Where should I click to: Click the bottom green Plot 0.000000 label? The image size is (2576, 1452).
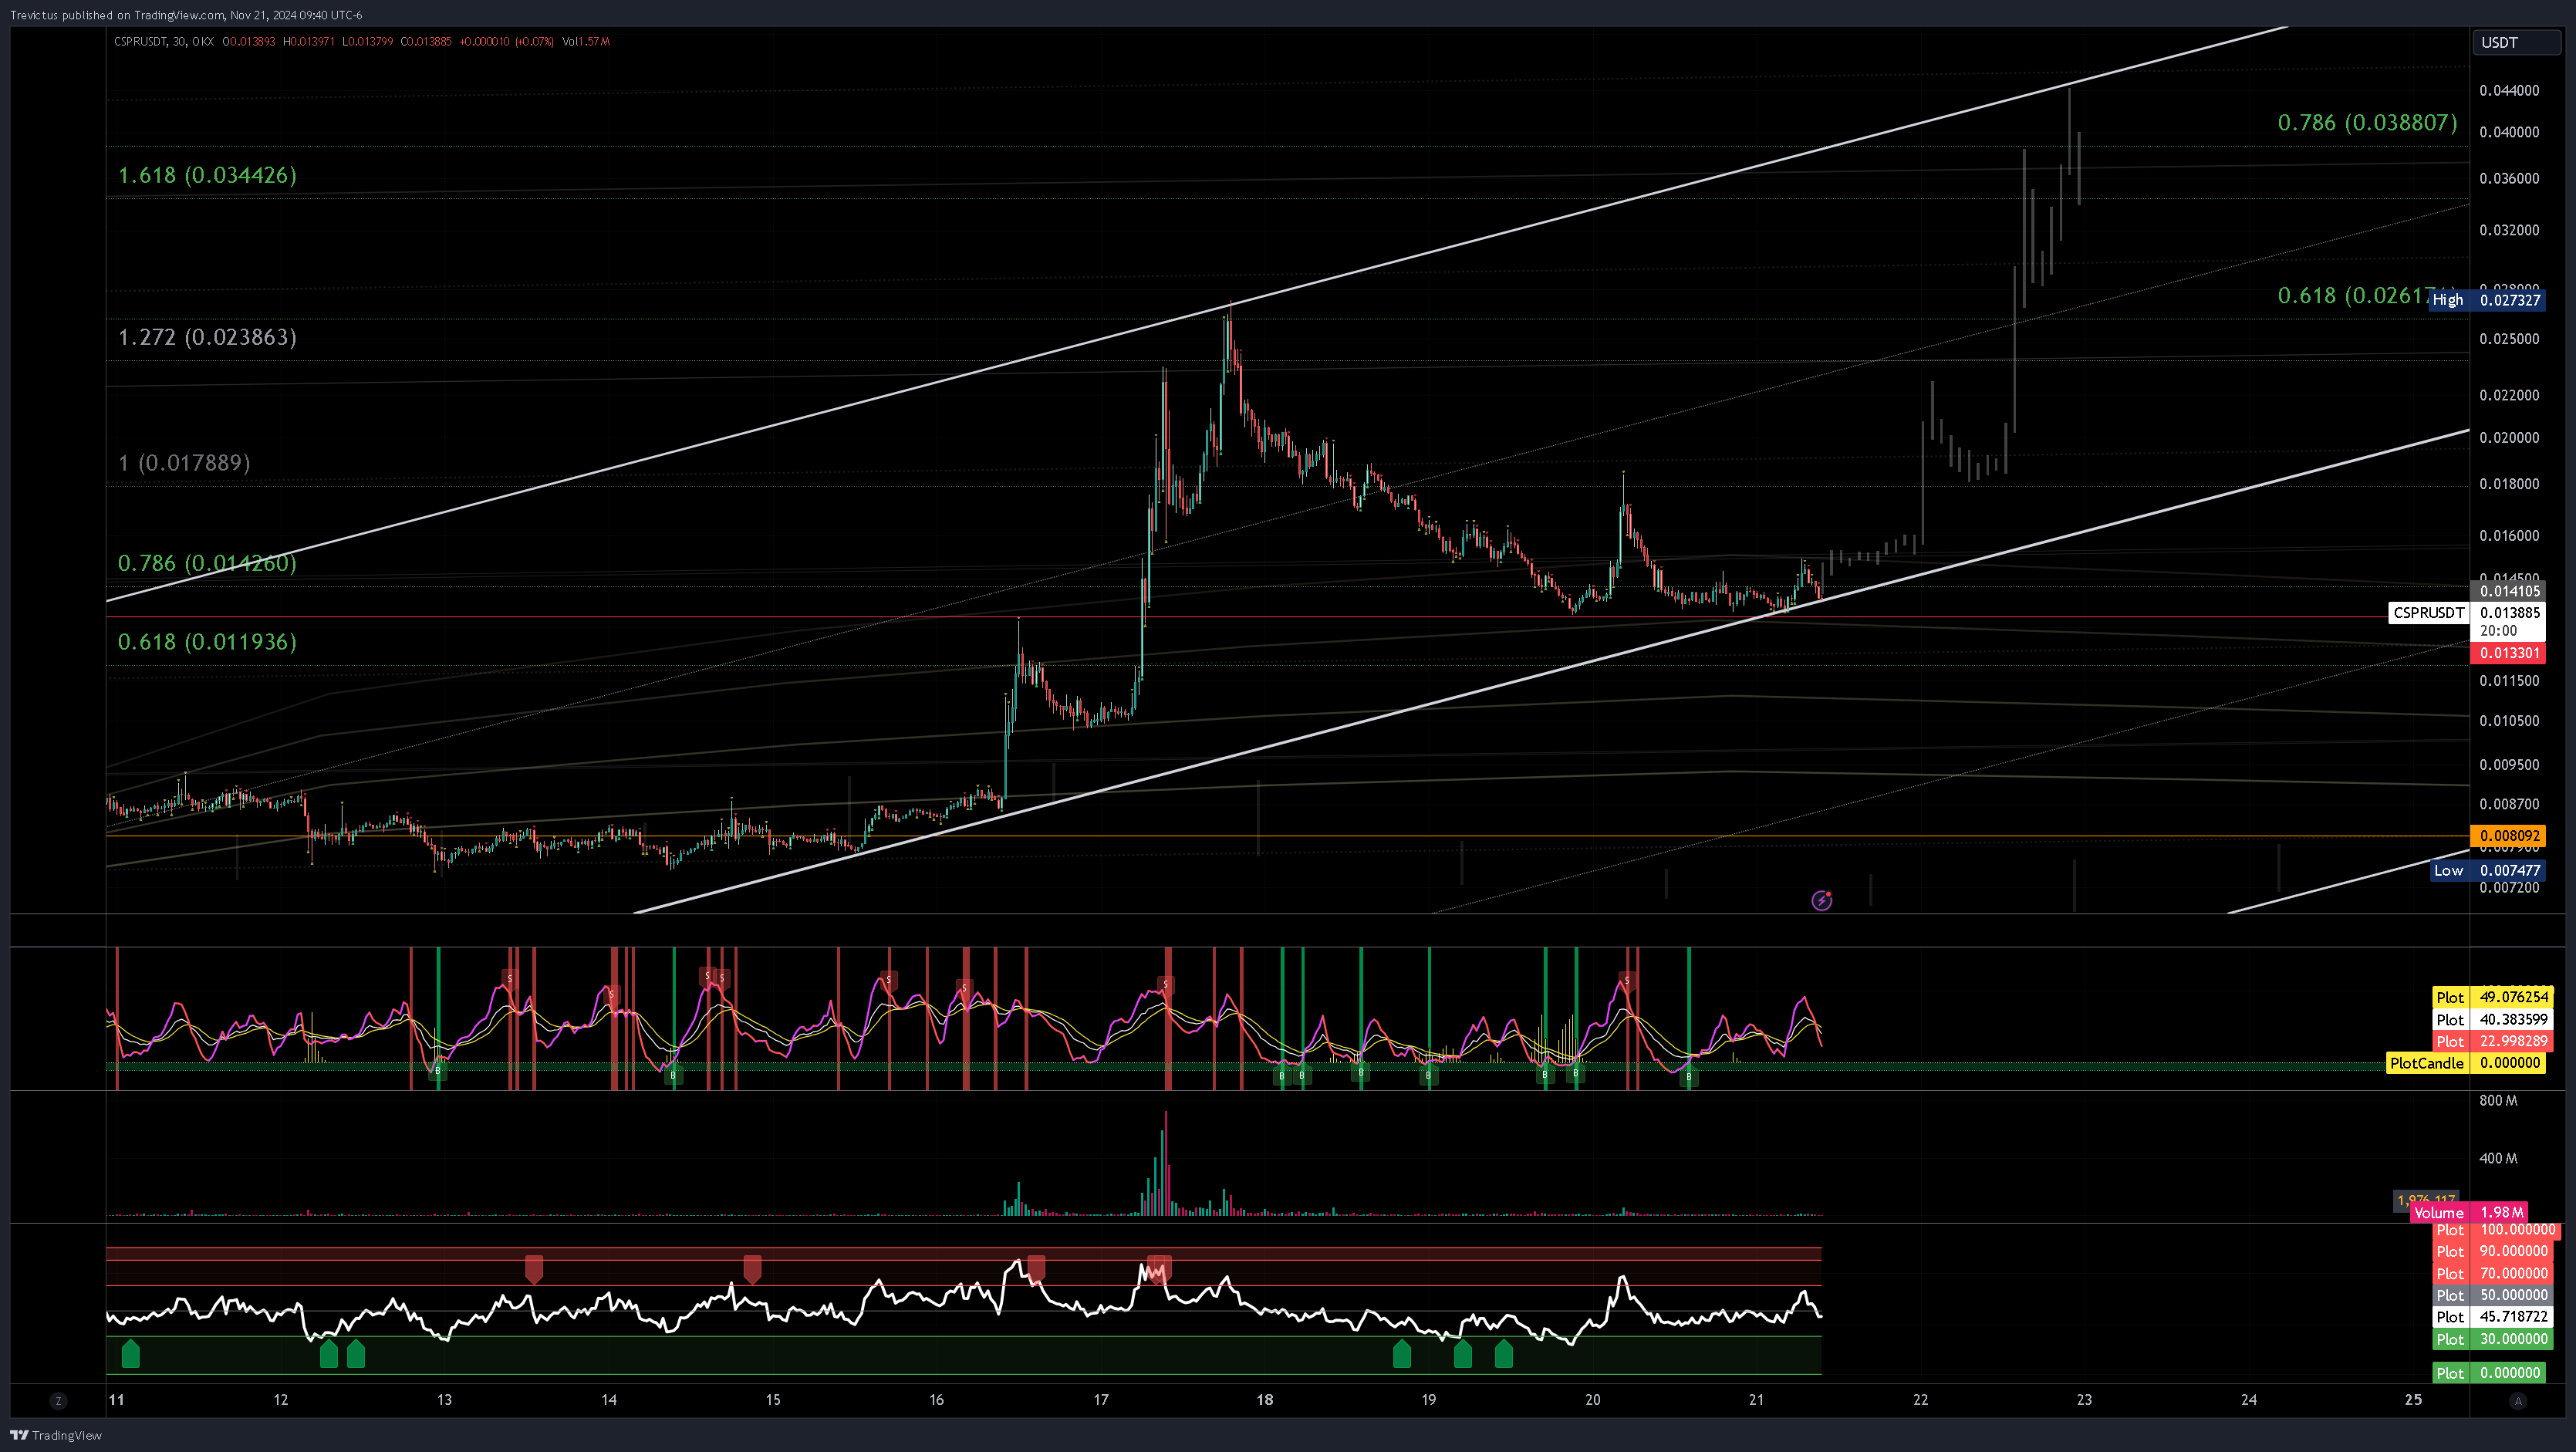(2489, 1373)
